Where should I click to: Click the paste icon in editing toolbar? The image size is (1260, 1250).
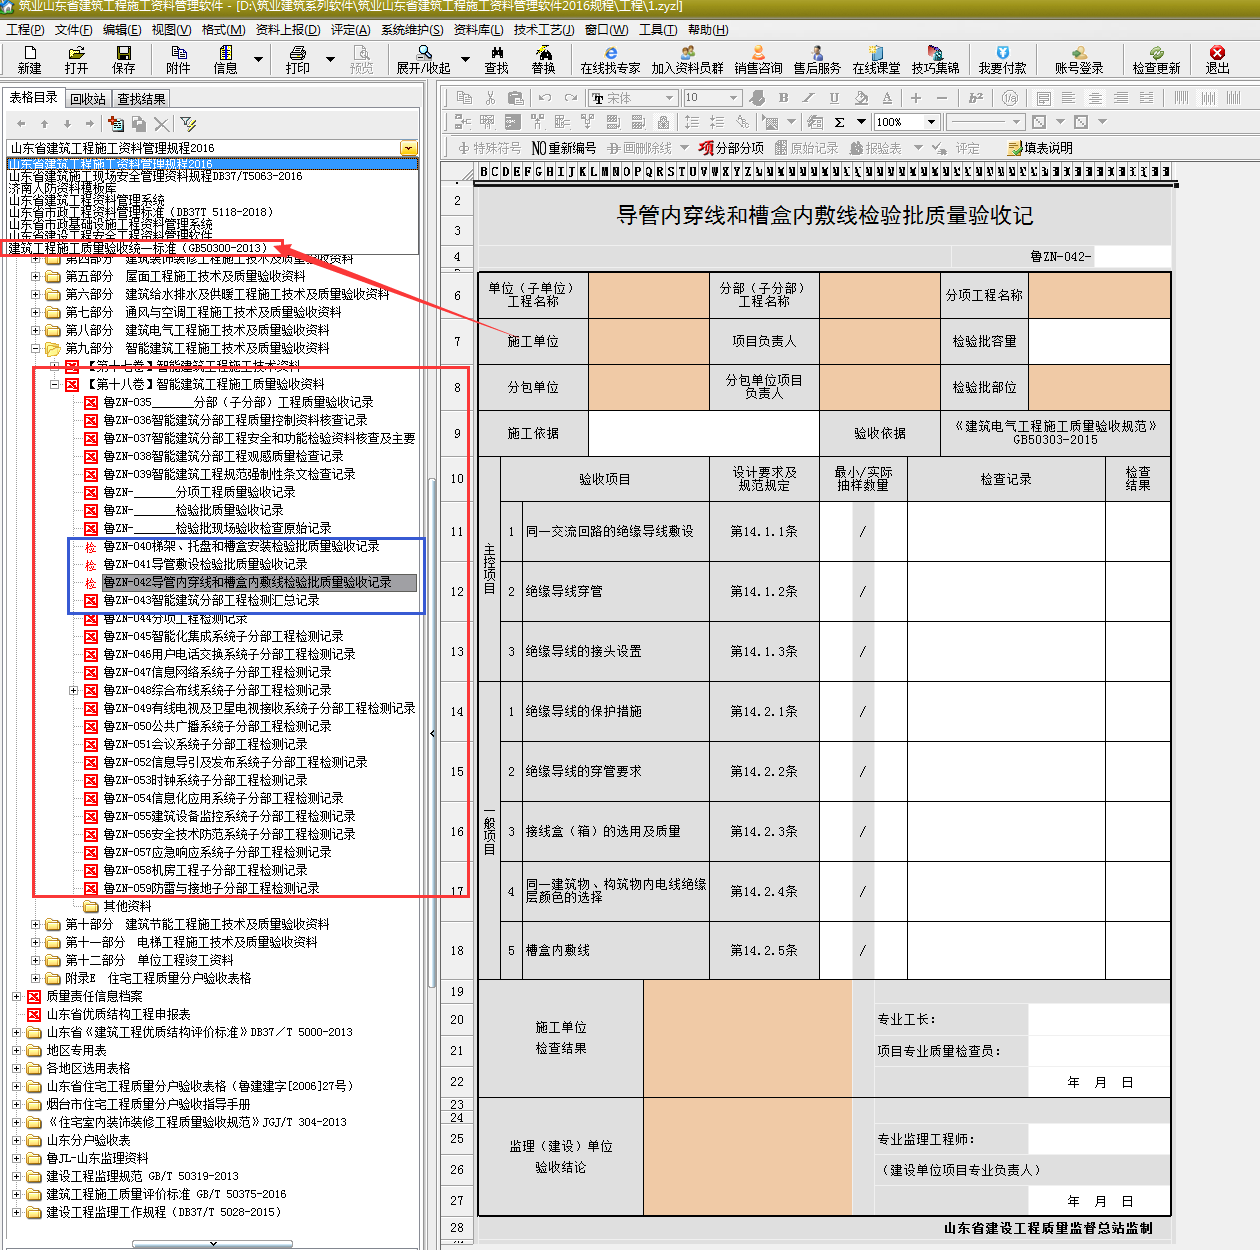(x=515, y=98)
